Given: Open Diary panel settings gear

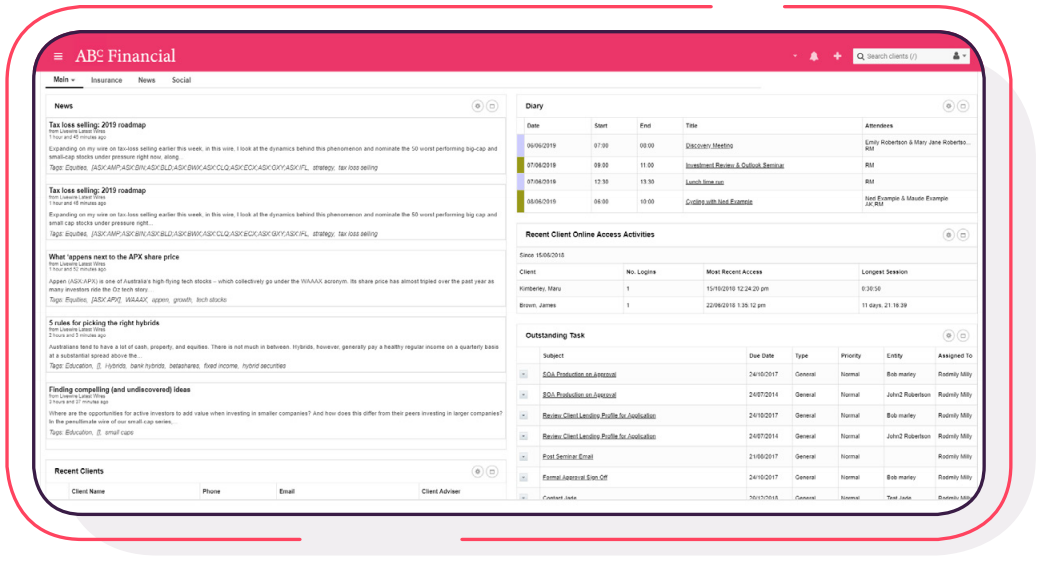Looking at the screenshot, I should (948, 106).
